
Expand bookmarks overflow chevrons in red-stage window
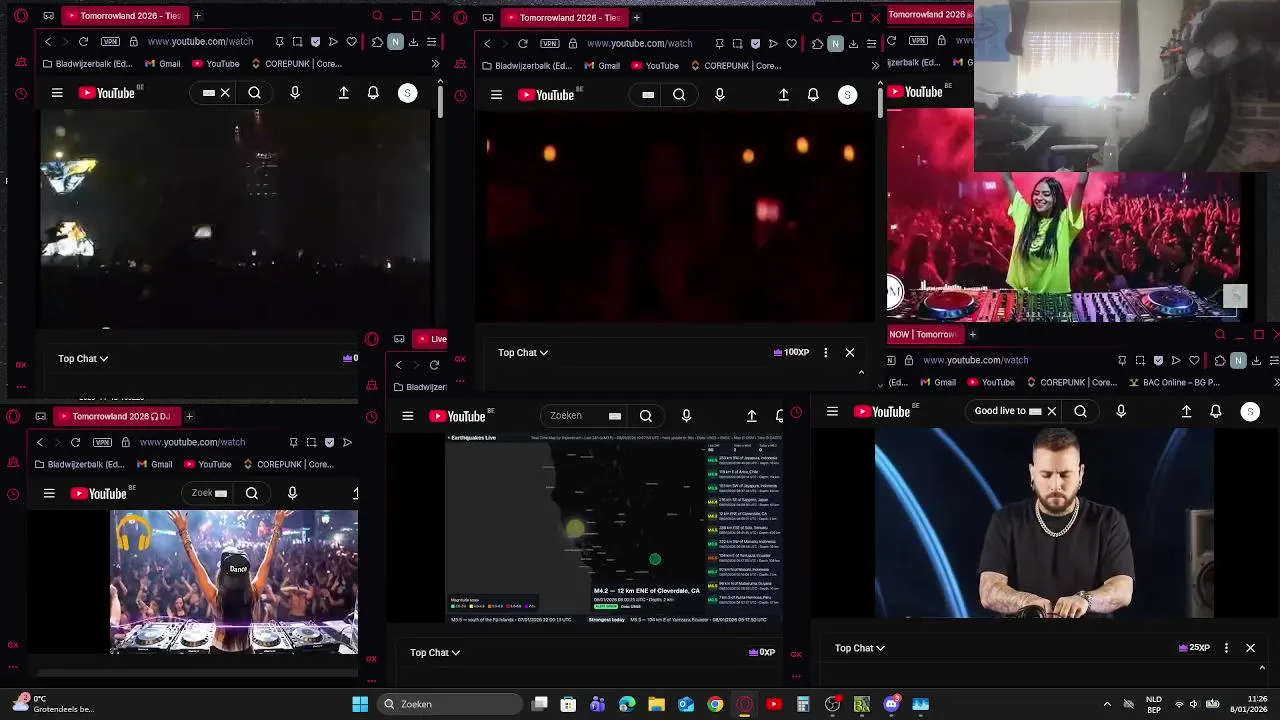[875, 66]
